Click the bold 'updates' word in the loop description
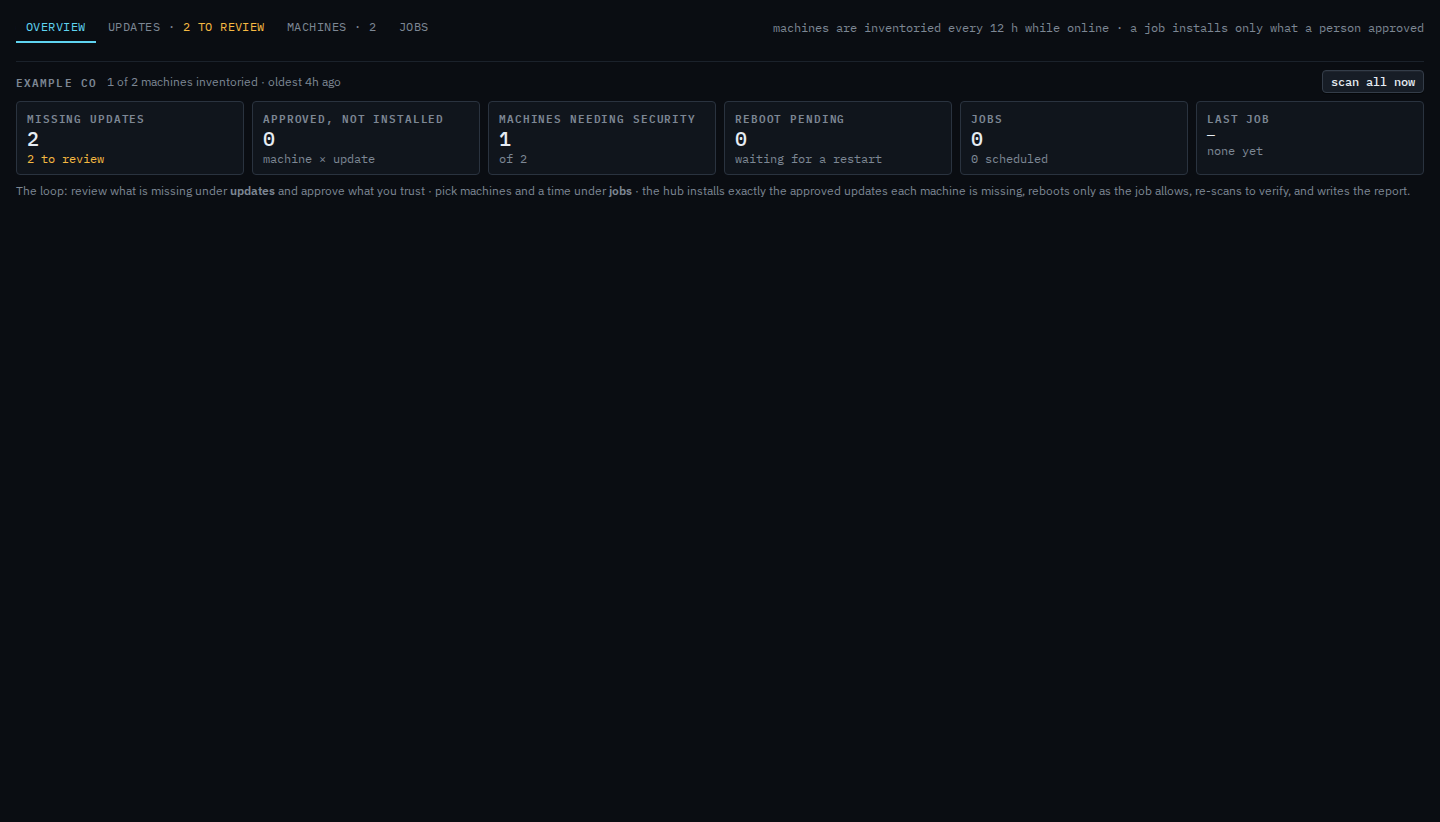 tap(252, 191)
